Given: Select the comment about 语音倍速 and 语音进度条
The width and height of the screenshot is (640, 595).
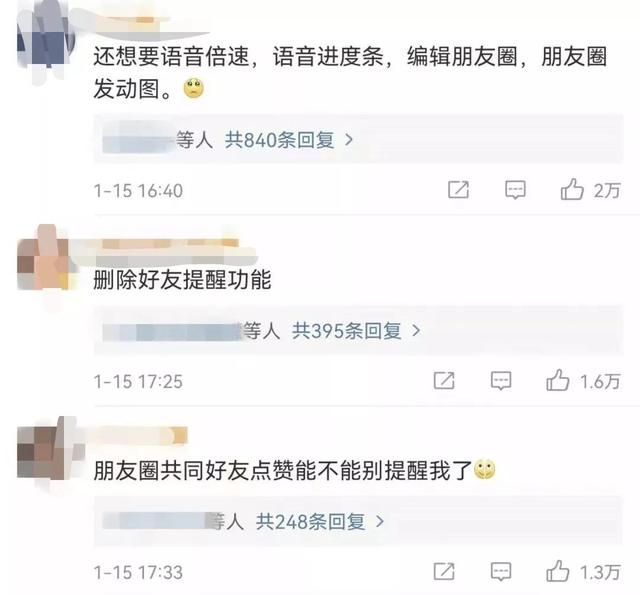Looking at the screenshot, I should (x=350, y=73).
